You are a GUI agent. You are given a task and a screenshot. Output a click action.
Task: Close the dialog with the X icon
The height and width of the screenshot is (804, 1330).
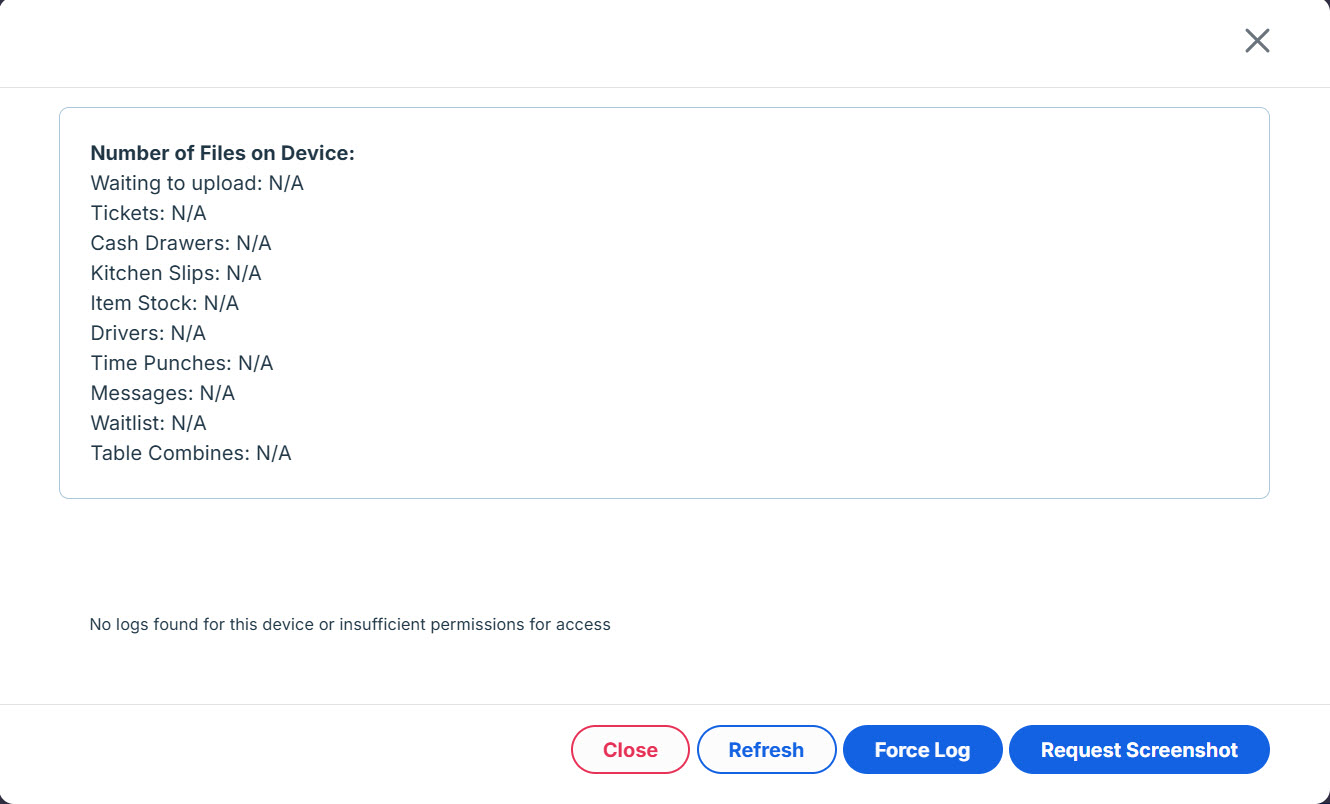[1257, 41]
